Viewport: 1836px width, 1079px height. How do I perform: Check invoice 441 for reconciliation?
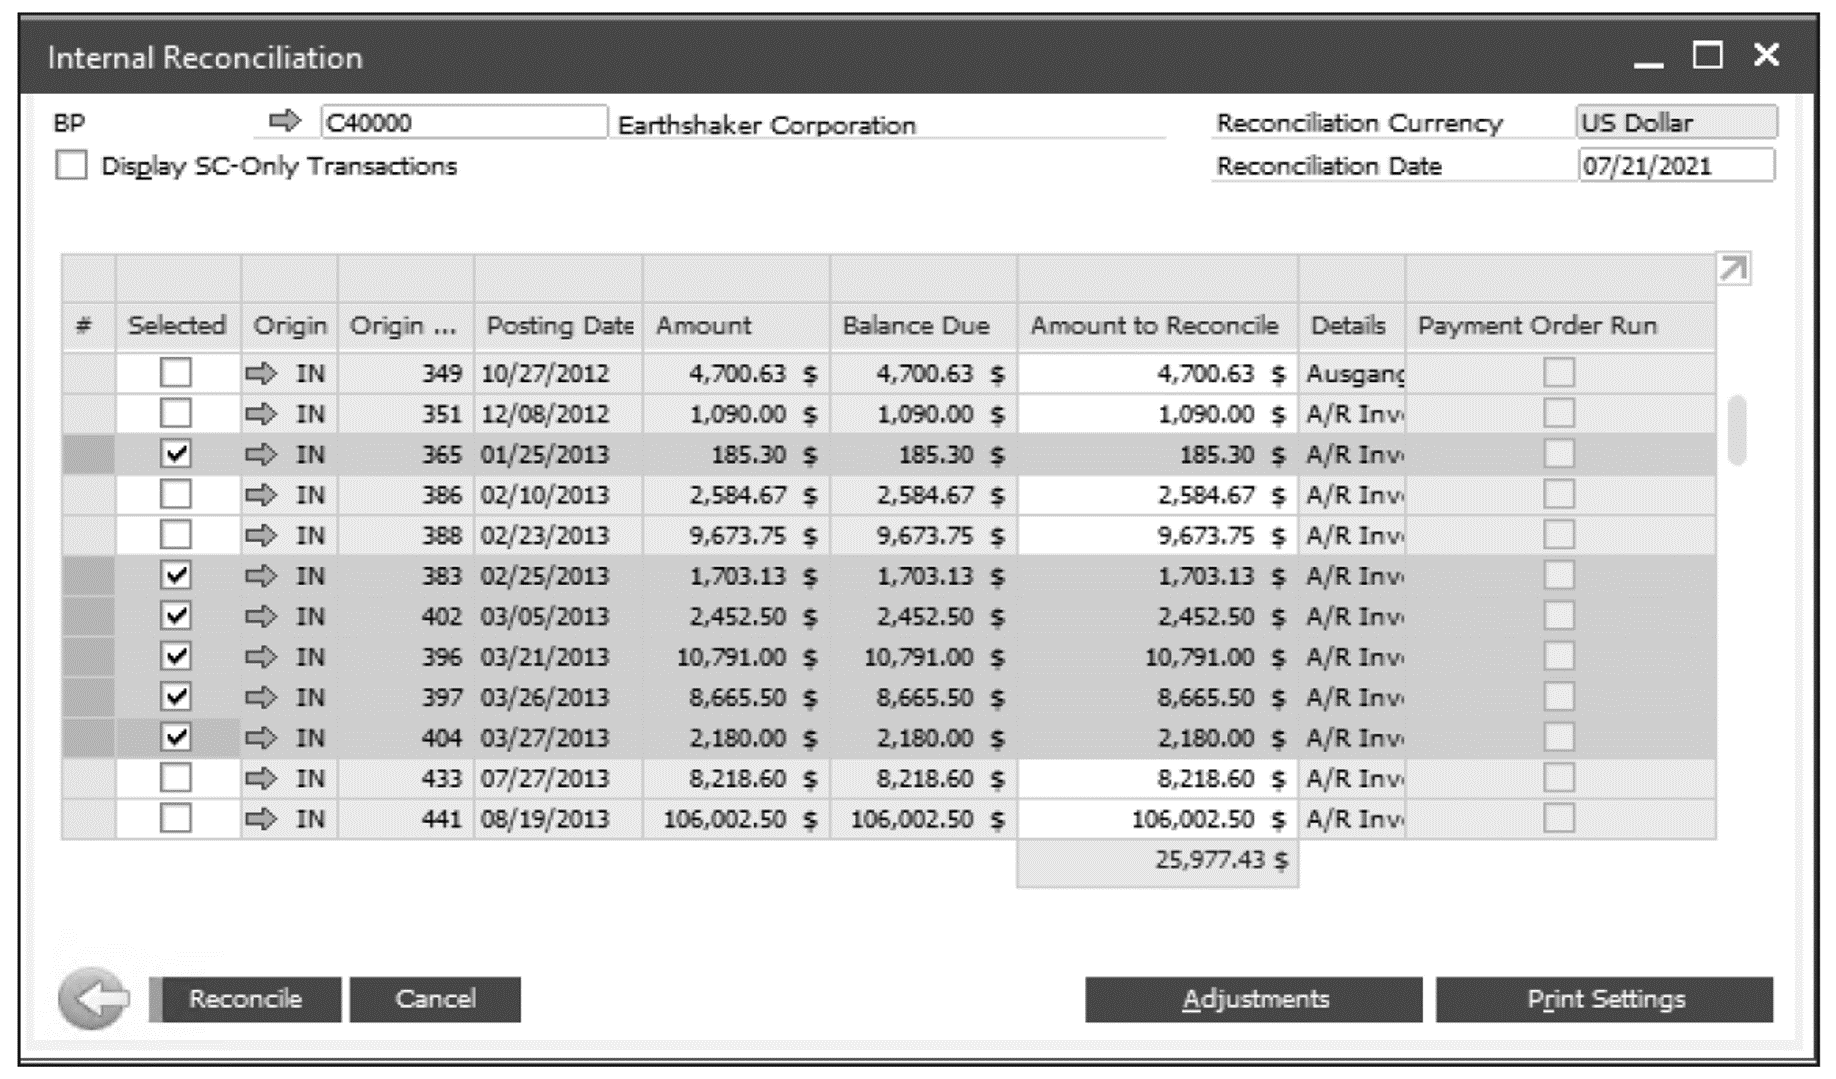tap(174, 817)
